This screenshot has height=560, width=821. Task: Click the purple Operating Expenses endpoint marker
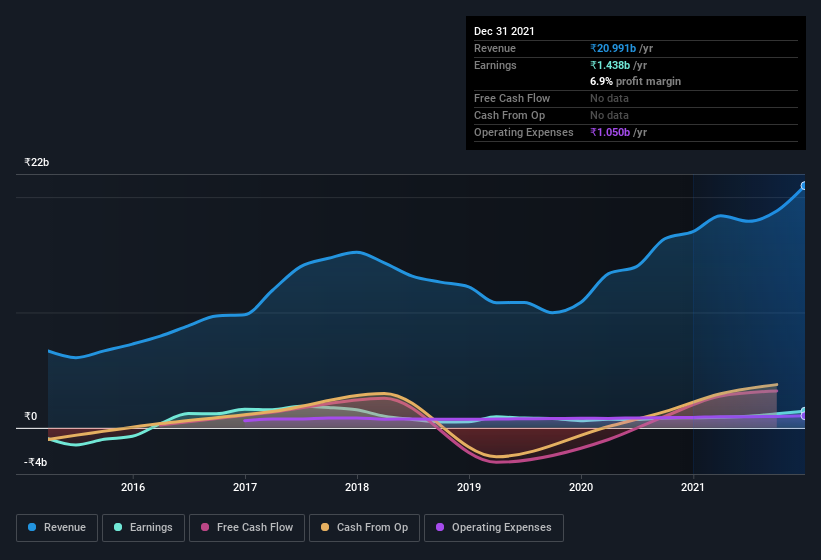(x=804, y=416)
